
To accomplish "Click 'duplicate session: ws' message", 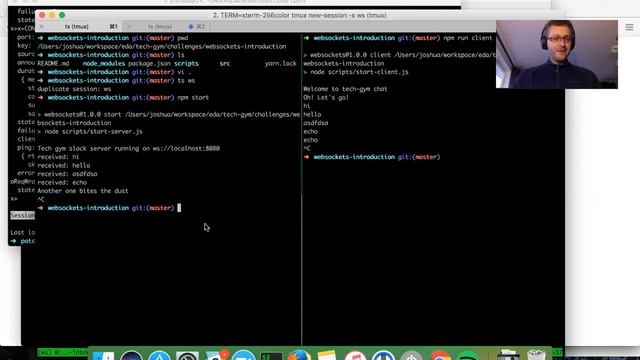I will coord(74,89).
